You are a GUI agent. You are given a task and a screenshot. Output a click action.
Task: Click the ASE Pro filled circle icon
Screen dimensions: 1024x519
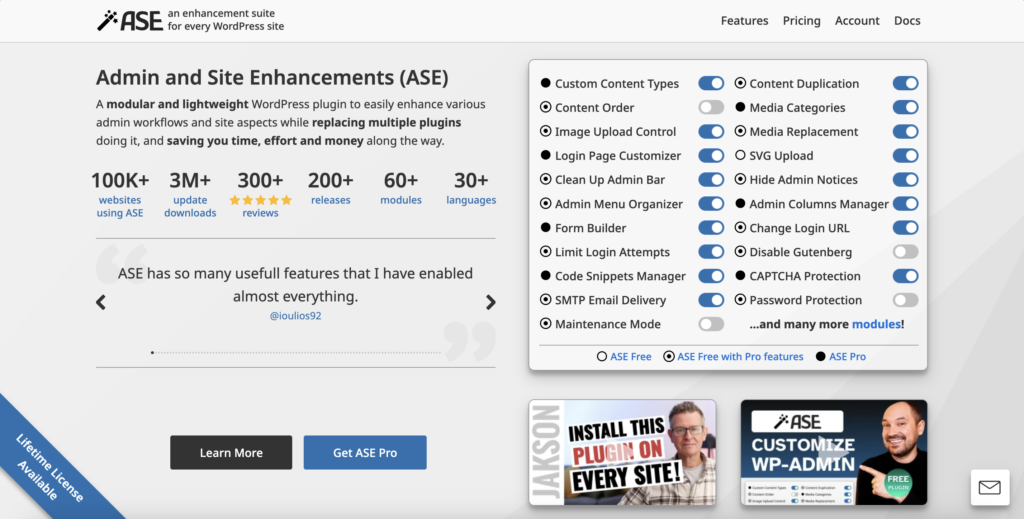(x=820, y=356)
